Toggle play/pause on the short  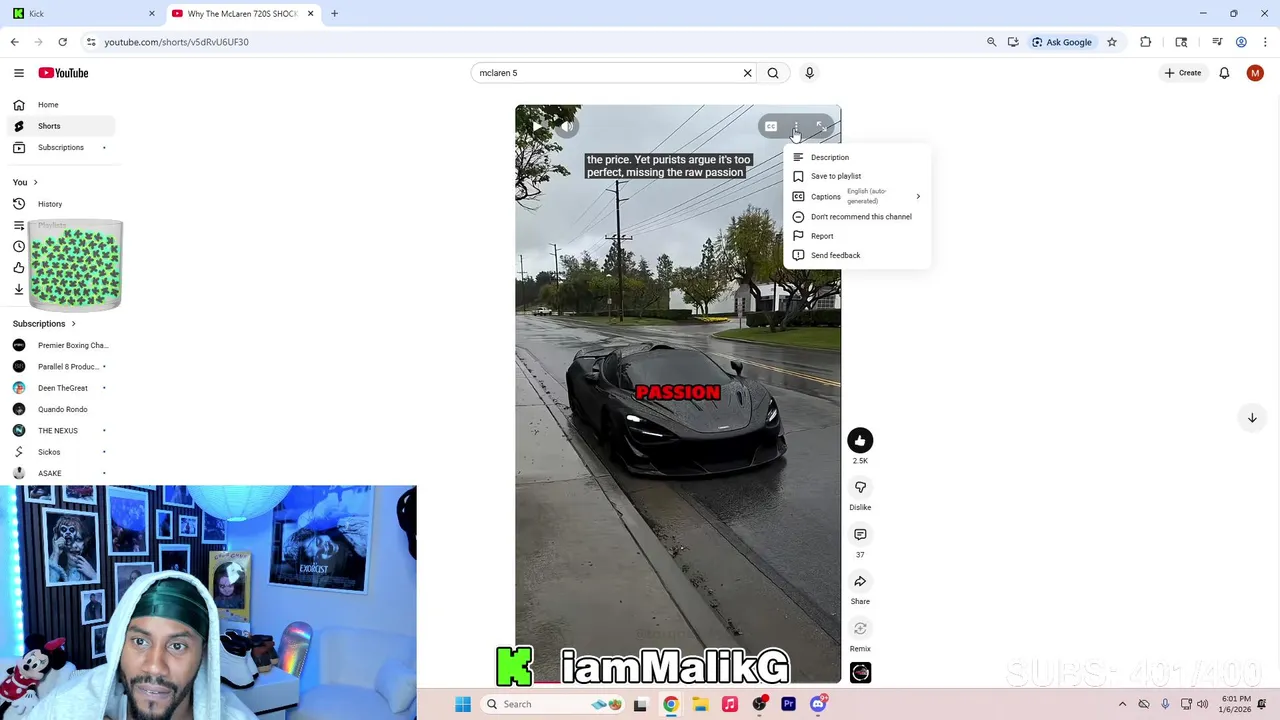[535, 127]
